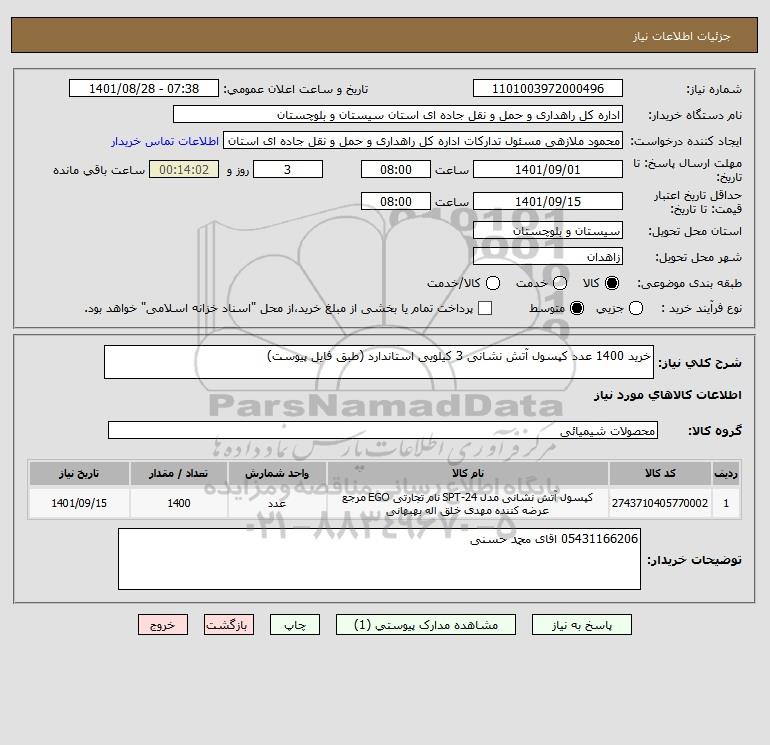The height and width of the screenshot is (745, 770).
Task: Click the general description text area
Action: click(x=379, y=362)
